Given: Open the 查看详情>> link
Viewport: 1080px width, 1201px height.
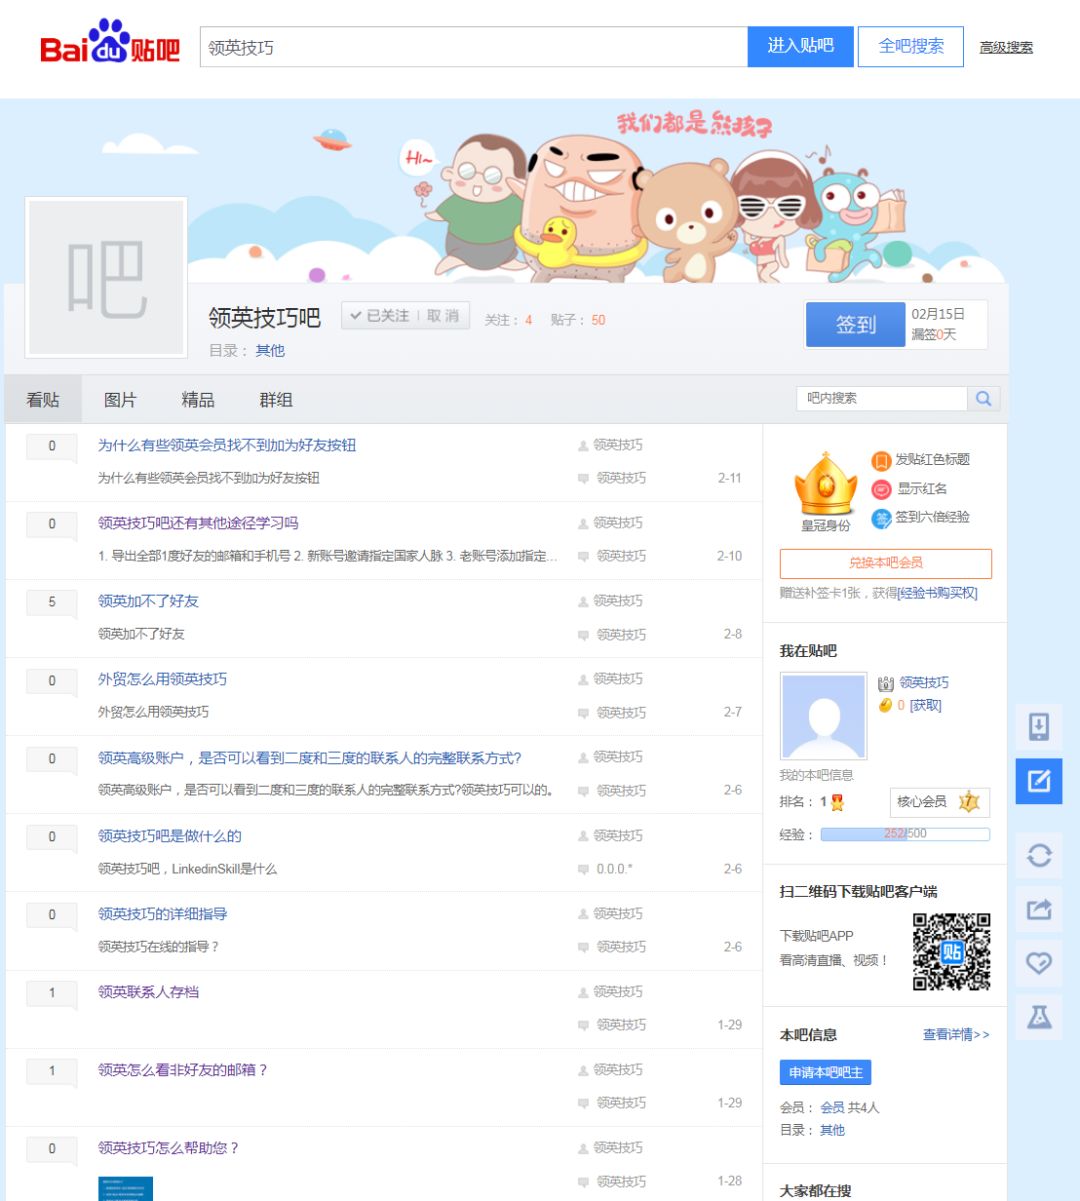Looking at the screenshot, I should tap(956, 1035).
